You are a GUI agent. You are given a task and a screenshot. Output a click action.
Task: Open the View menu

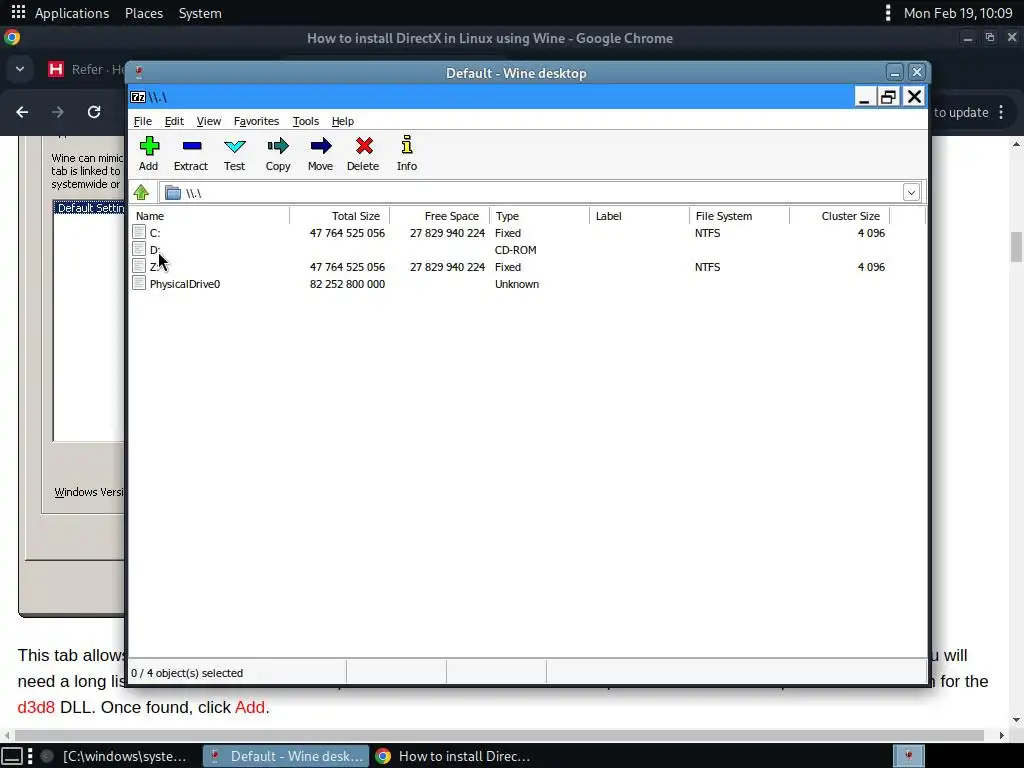tap(208, 121)
